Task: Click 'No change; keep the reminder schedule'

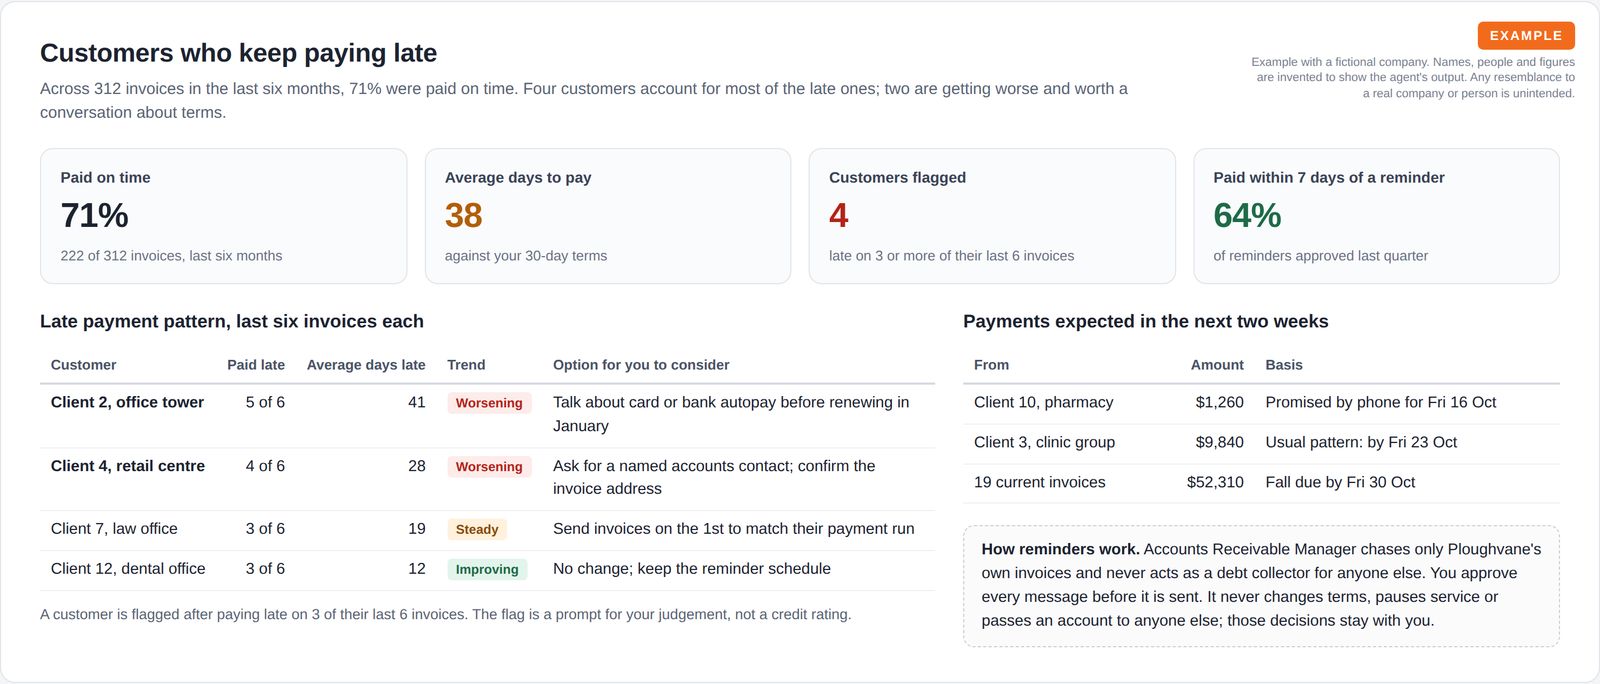Action: point(692,569)
